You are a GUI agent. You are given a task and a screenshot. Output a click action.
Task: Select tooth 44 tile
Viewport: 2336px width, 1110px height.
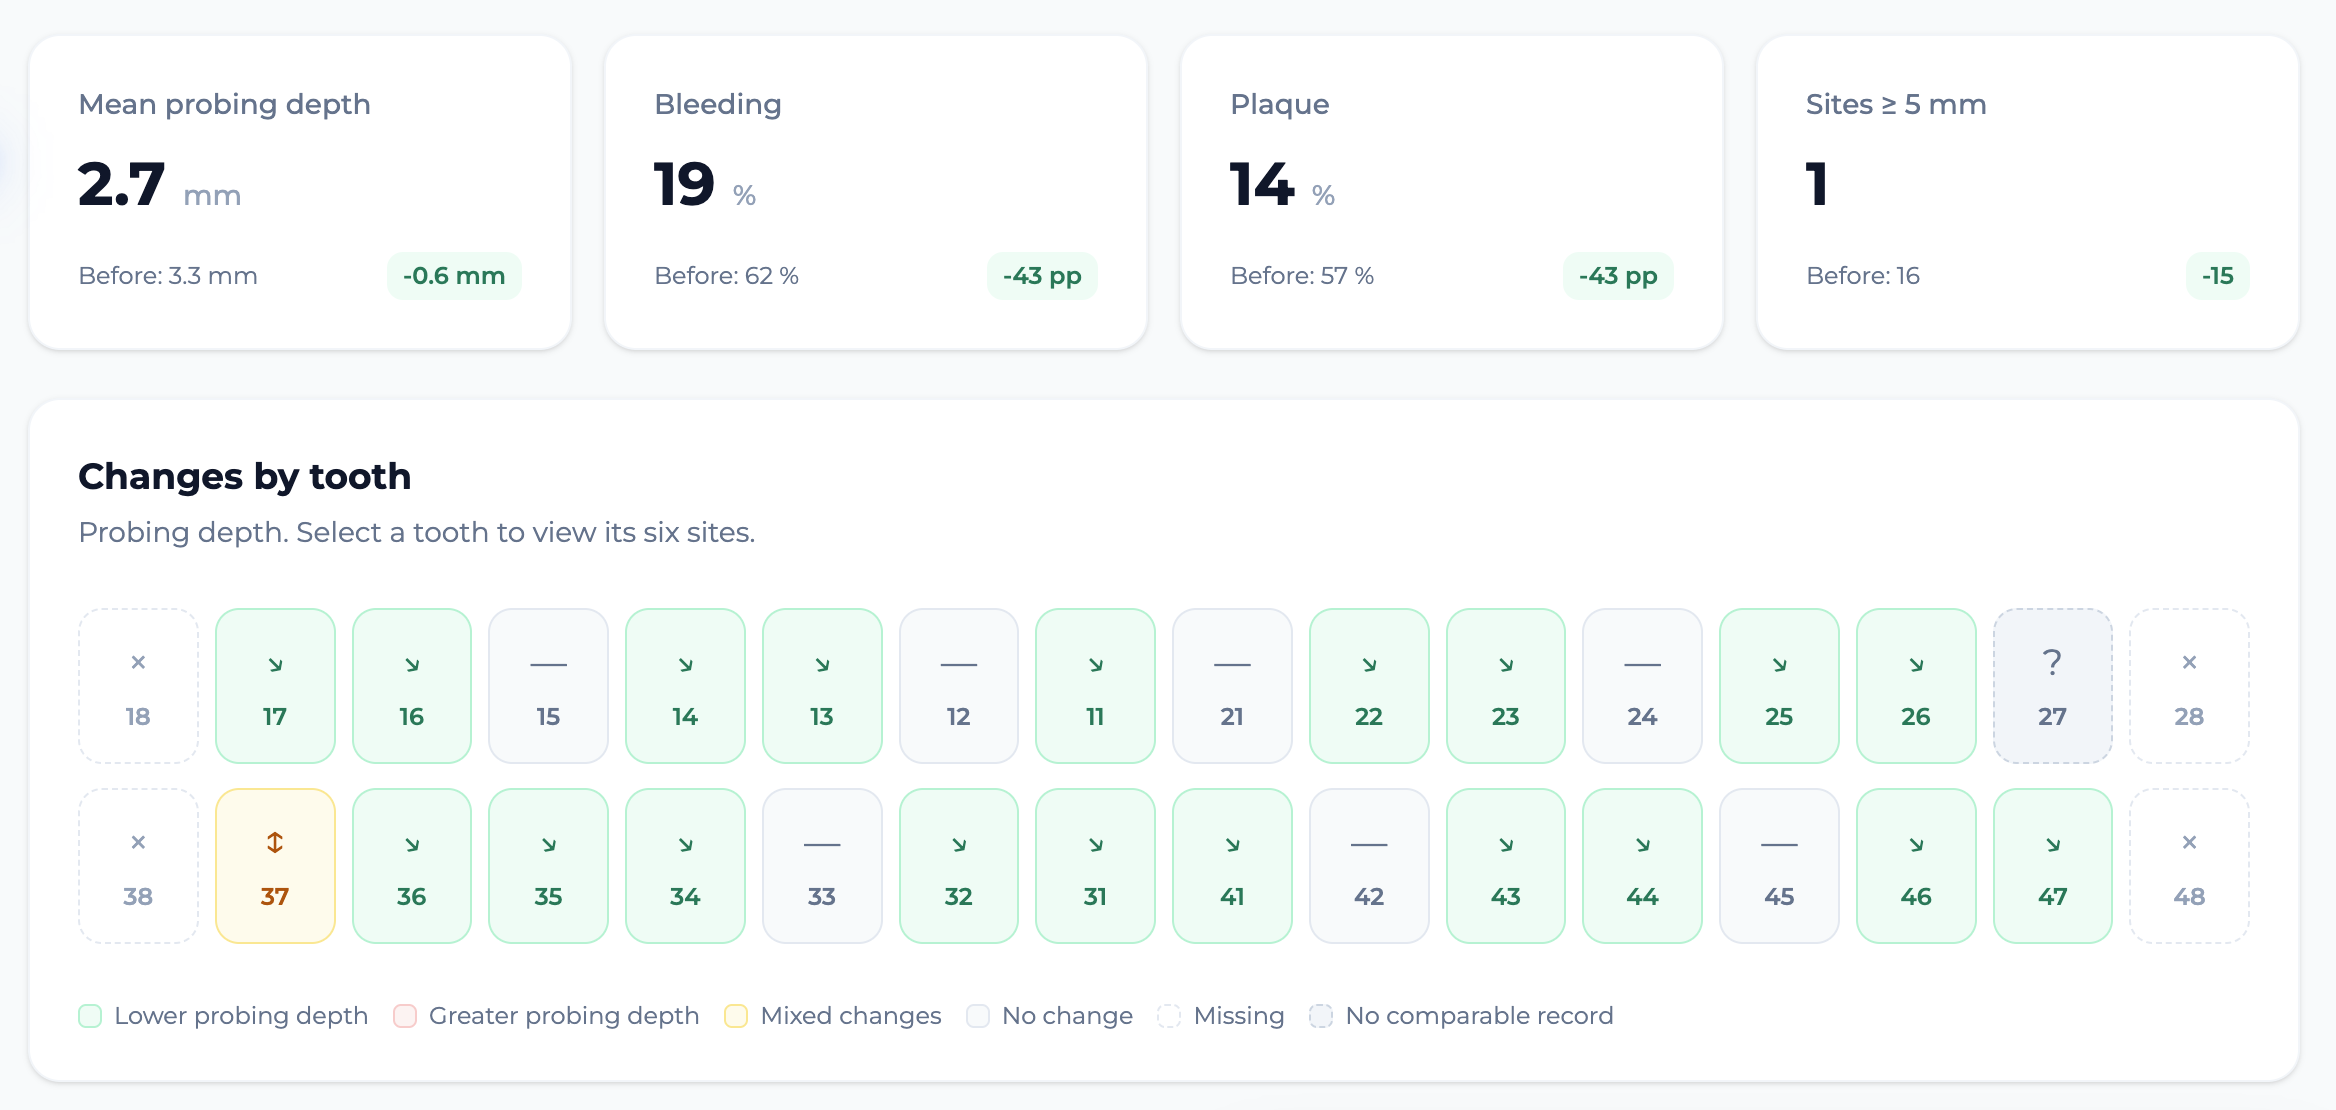click(1642, 866)
